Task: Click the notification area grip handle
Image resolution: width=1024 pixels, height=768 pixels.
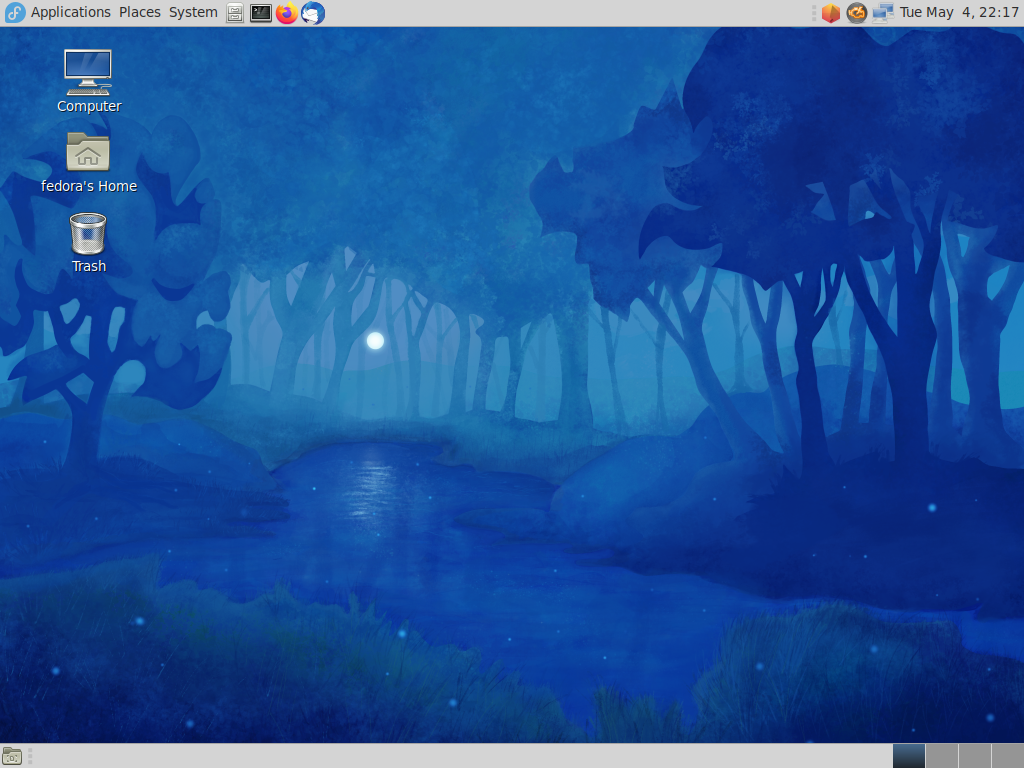Action: tap(814, 13)
